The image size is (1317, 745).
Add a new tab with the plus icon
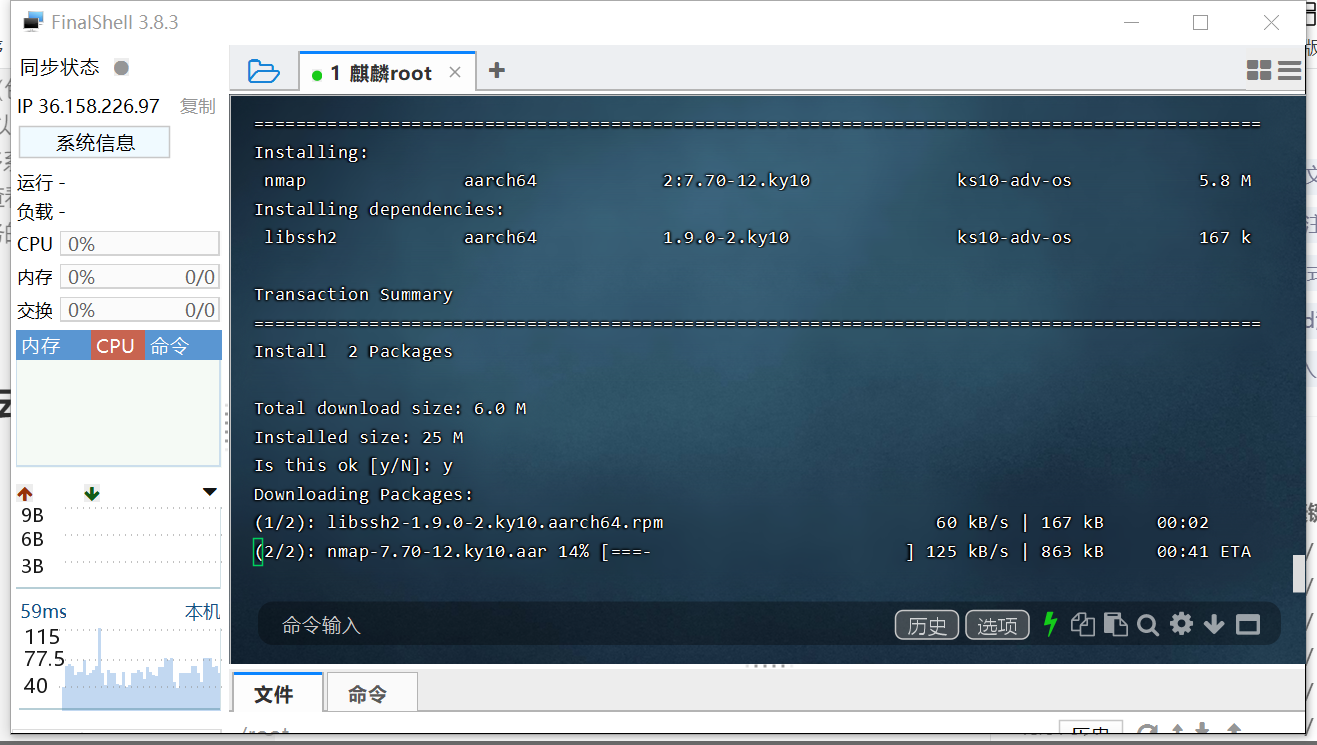[496, 70]
